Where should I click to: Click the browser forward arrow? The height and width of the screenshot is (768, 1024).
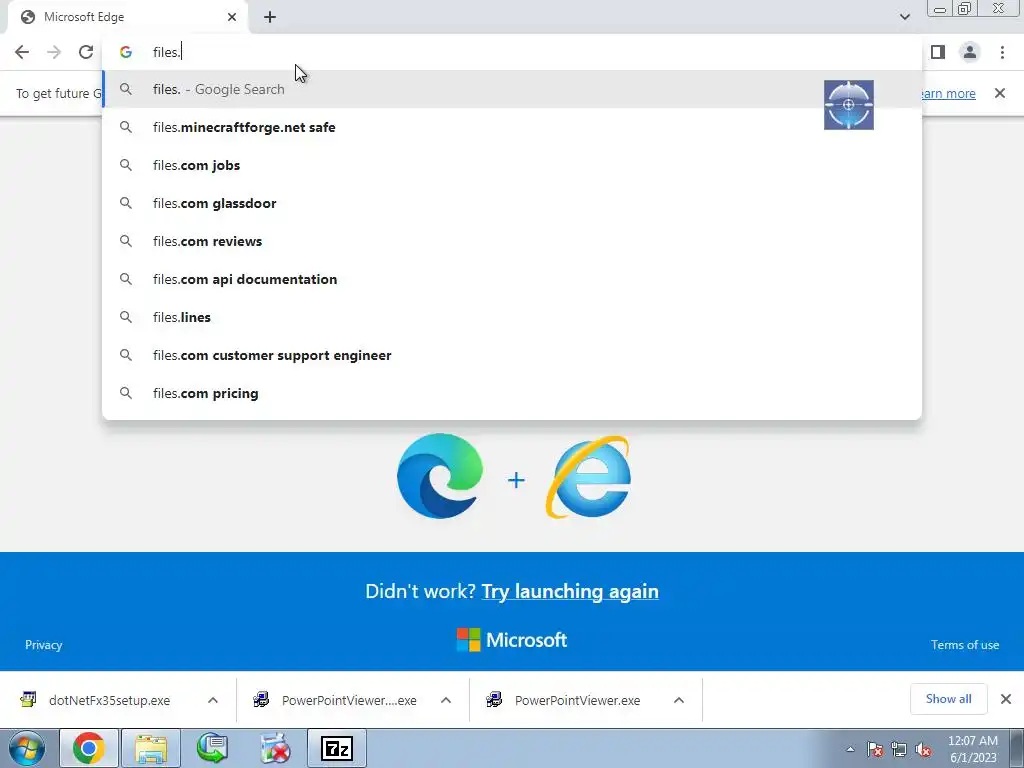click(54, 52)
